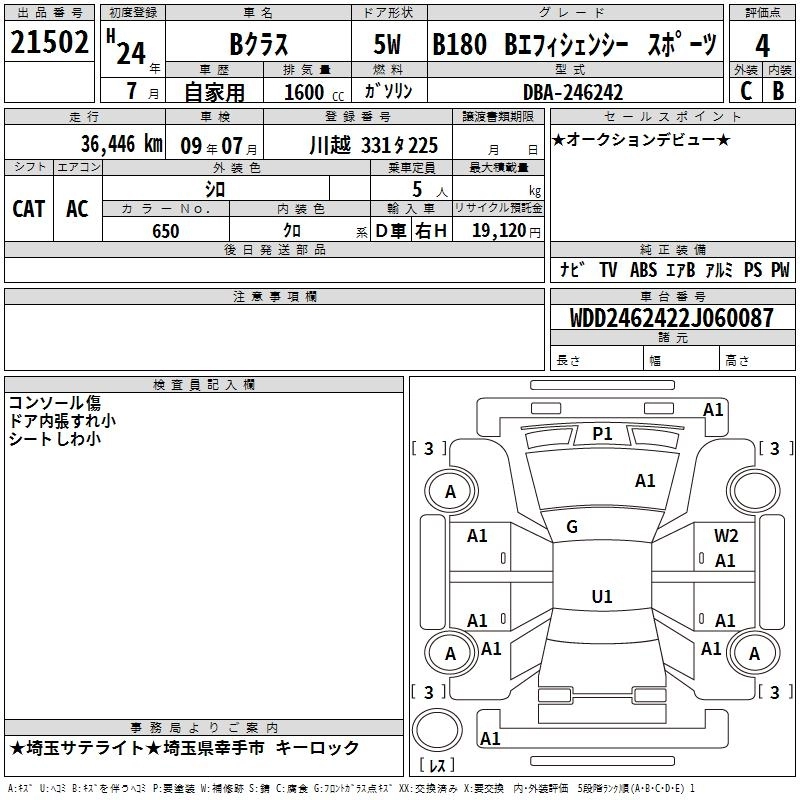Select the overall evaluation score 4

[762, 46]
